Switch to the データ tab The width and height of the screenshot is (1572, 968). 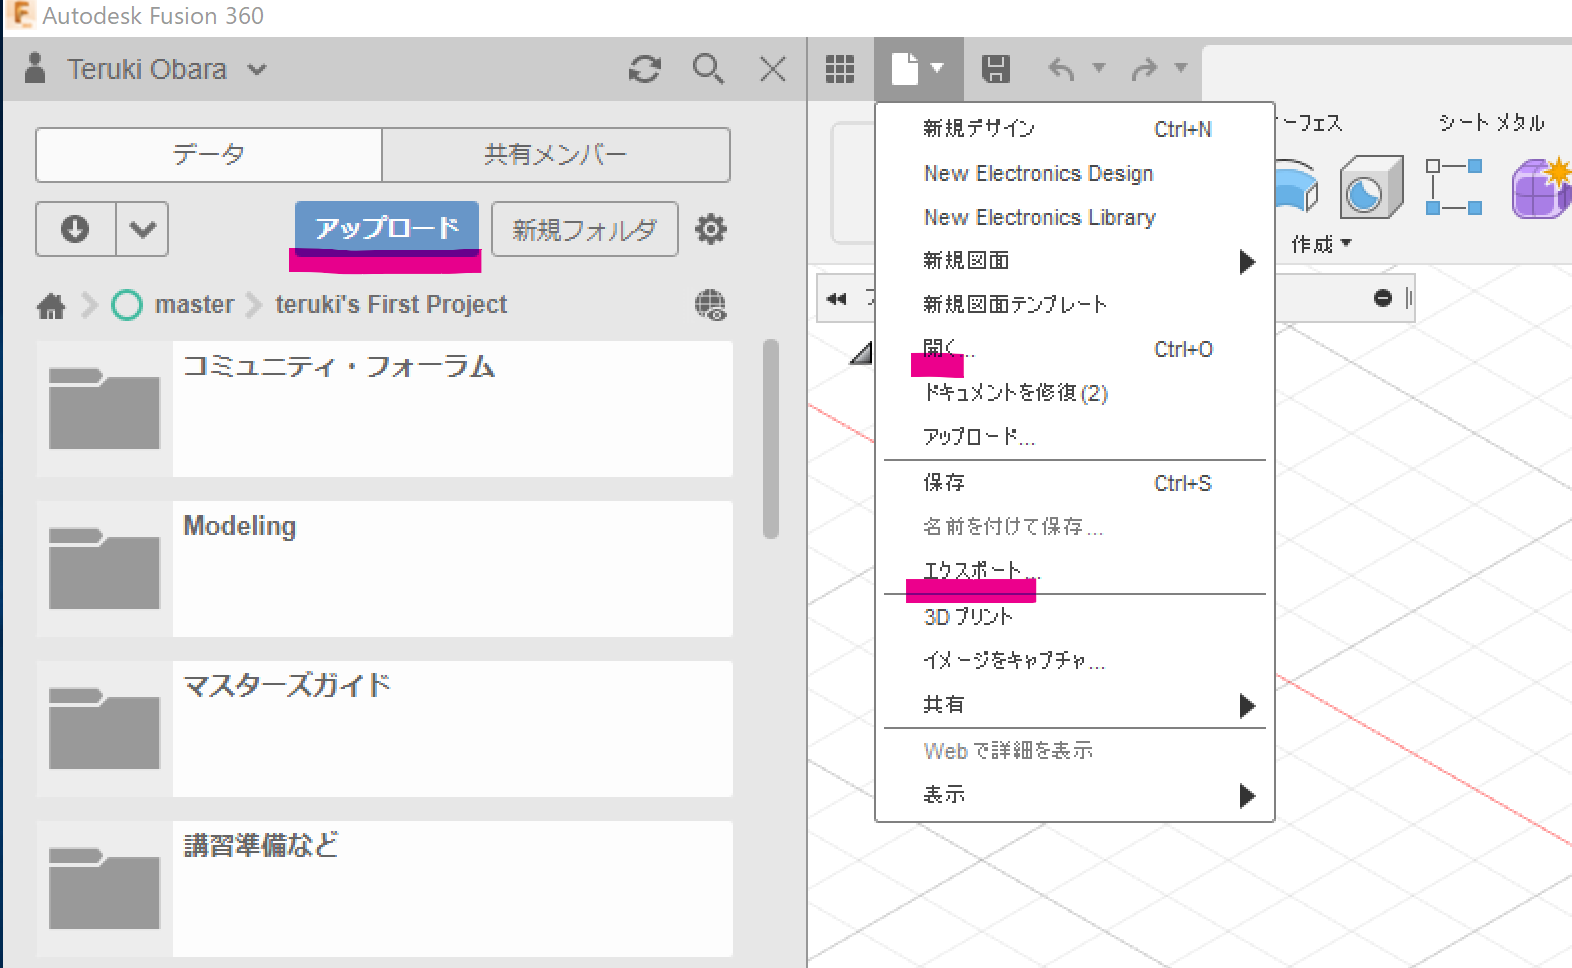point(209,155)
